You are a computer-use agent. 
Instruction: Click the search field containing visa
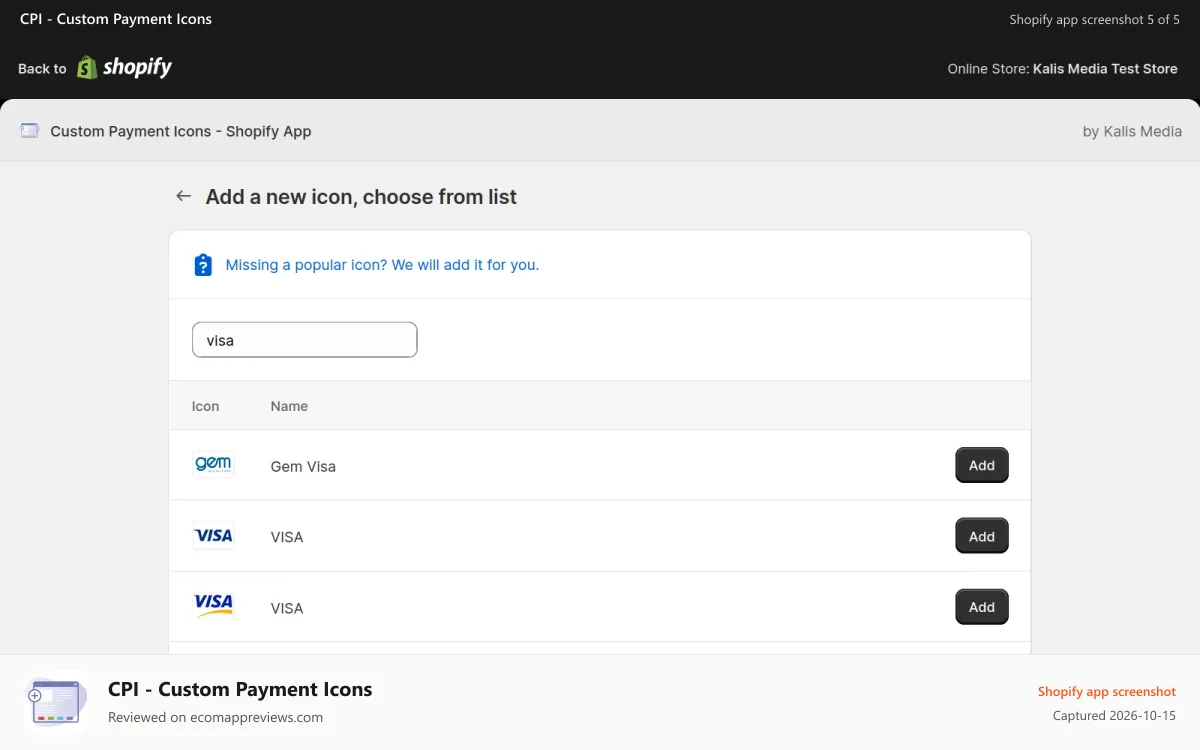(x=304, y=340)
